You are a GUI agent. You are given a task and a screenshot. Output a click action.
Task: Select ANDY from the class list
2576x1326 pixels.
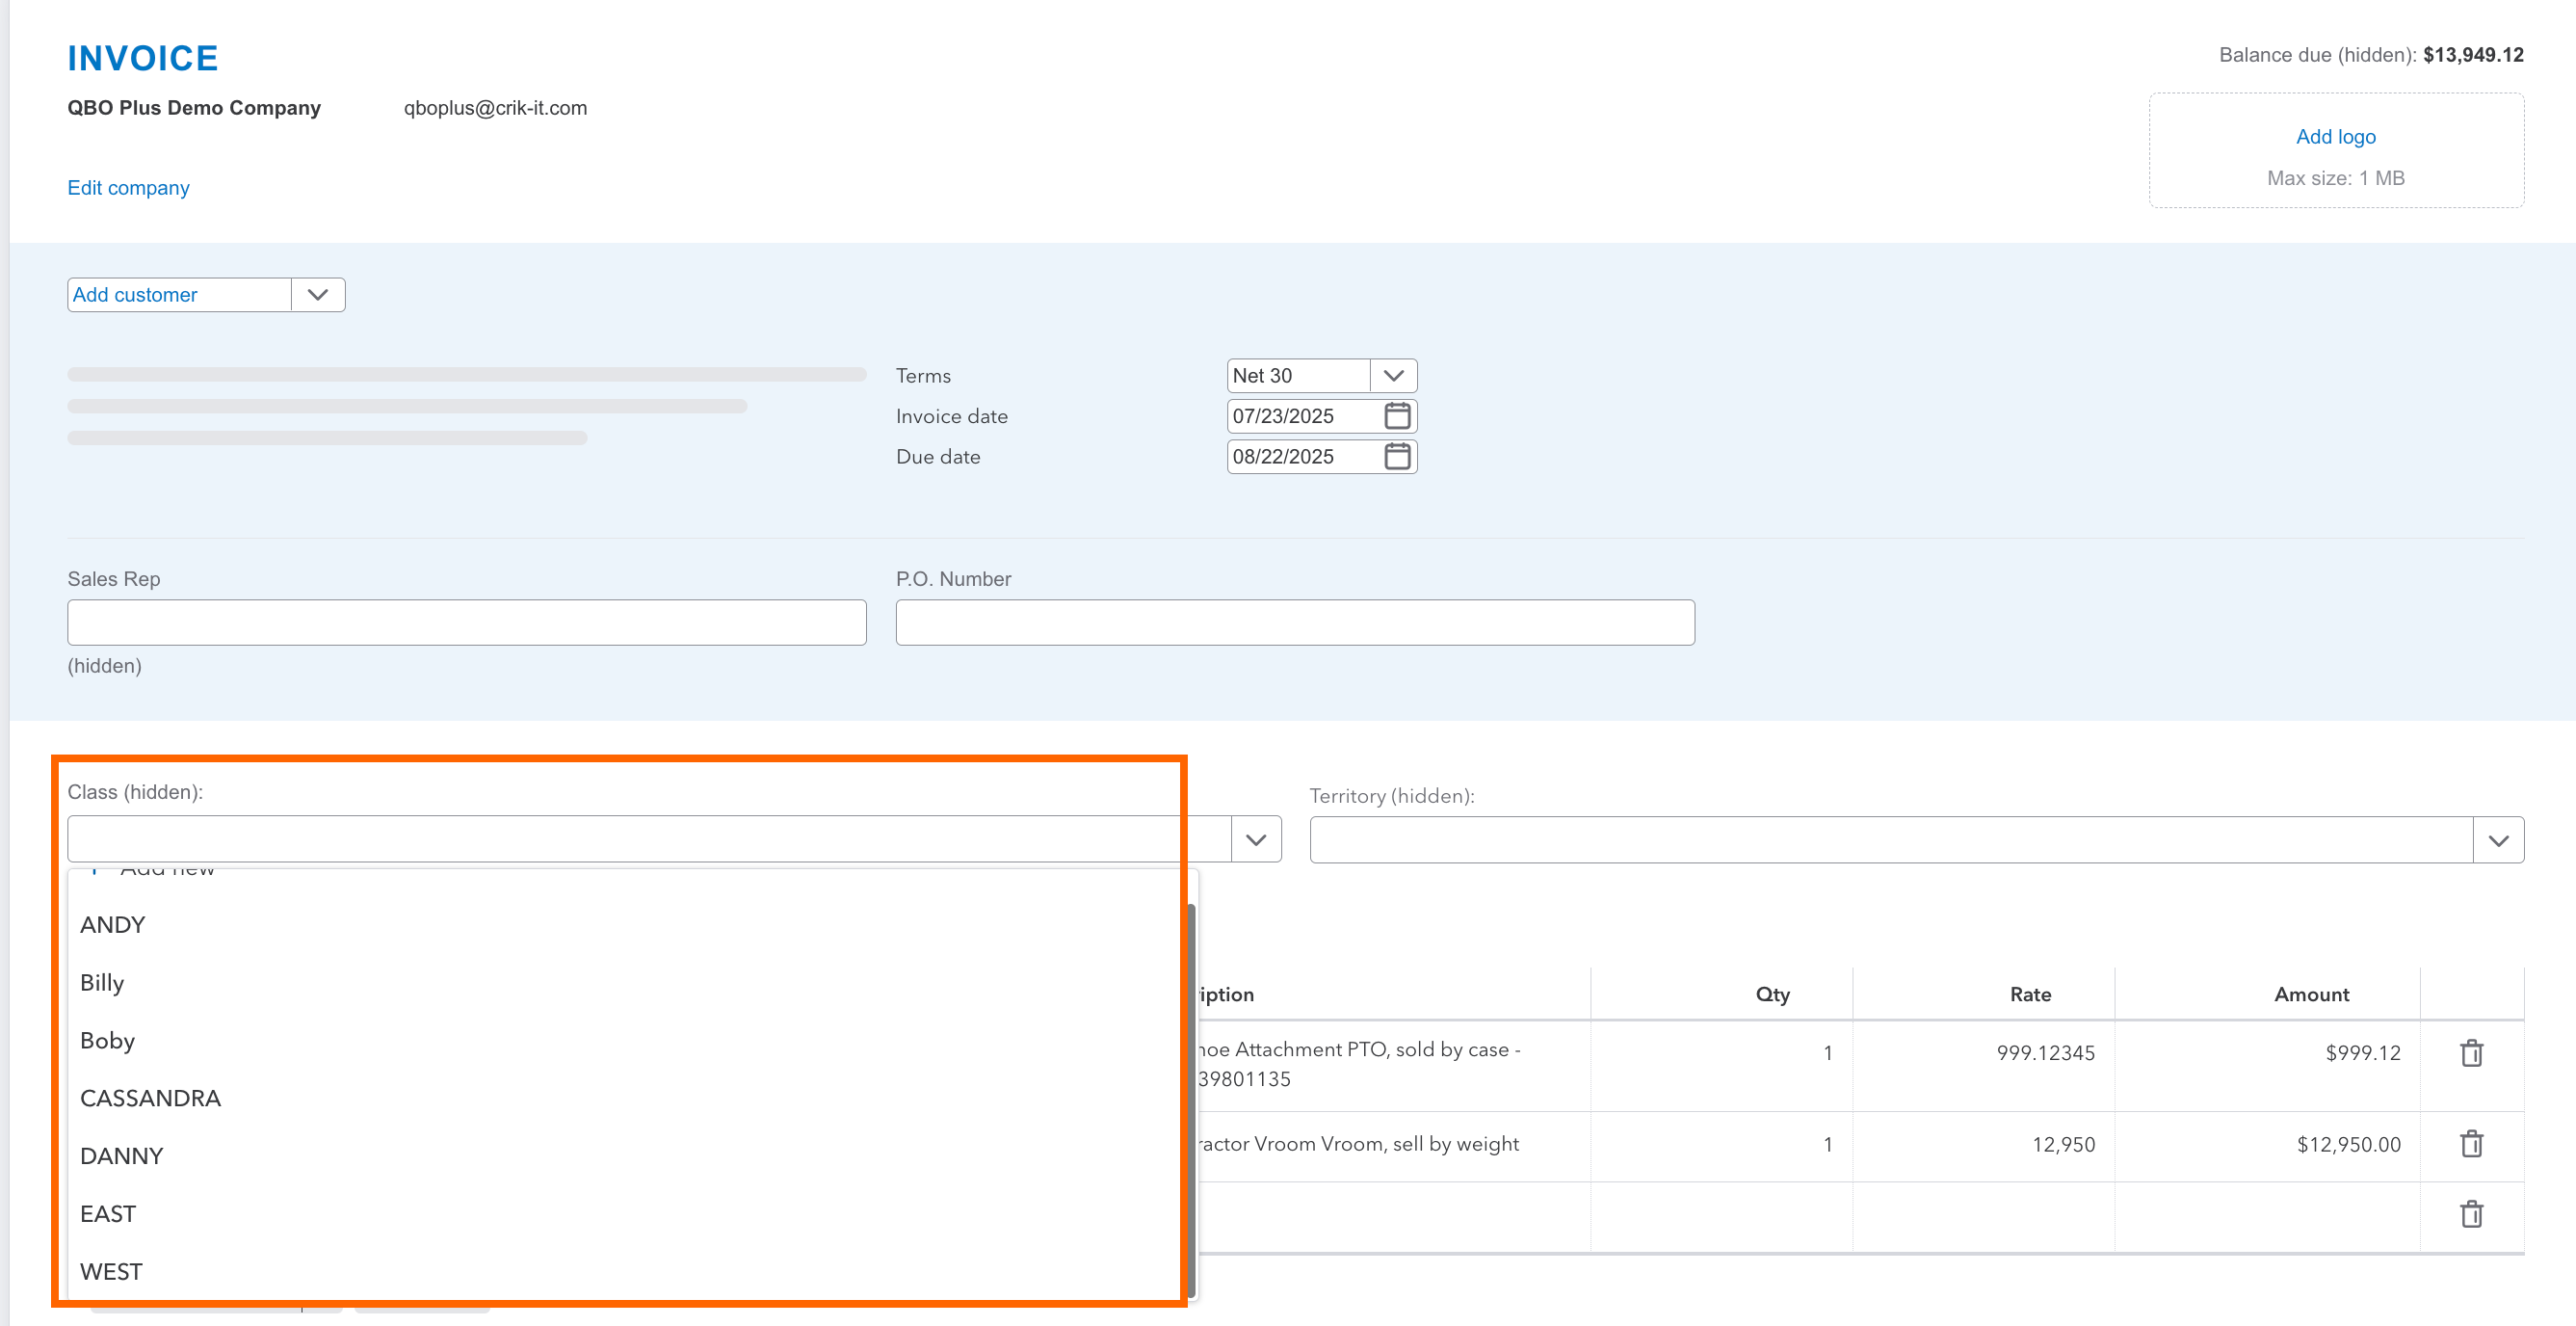click(113, 925)
